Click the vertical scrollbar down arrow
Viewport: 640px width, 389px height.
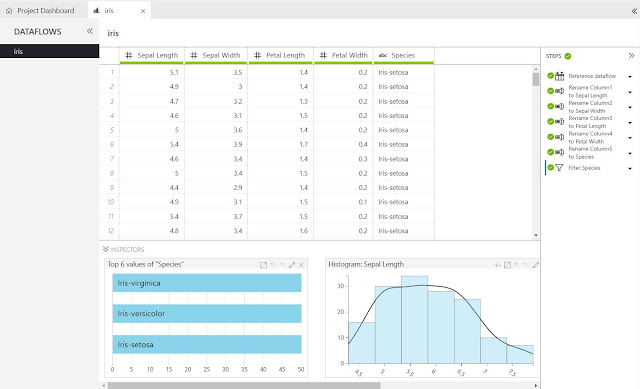(536, 235)
